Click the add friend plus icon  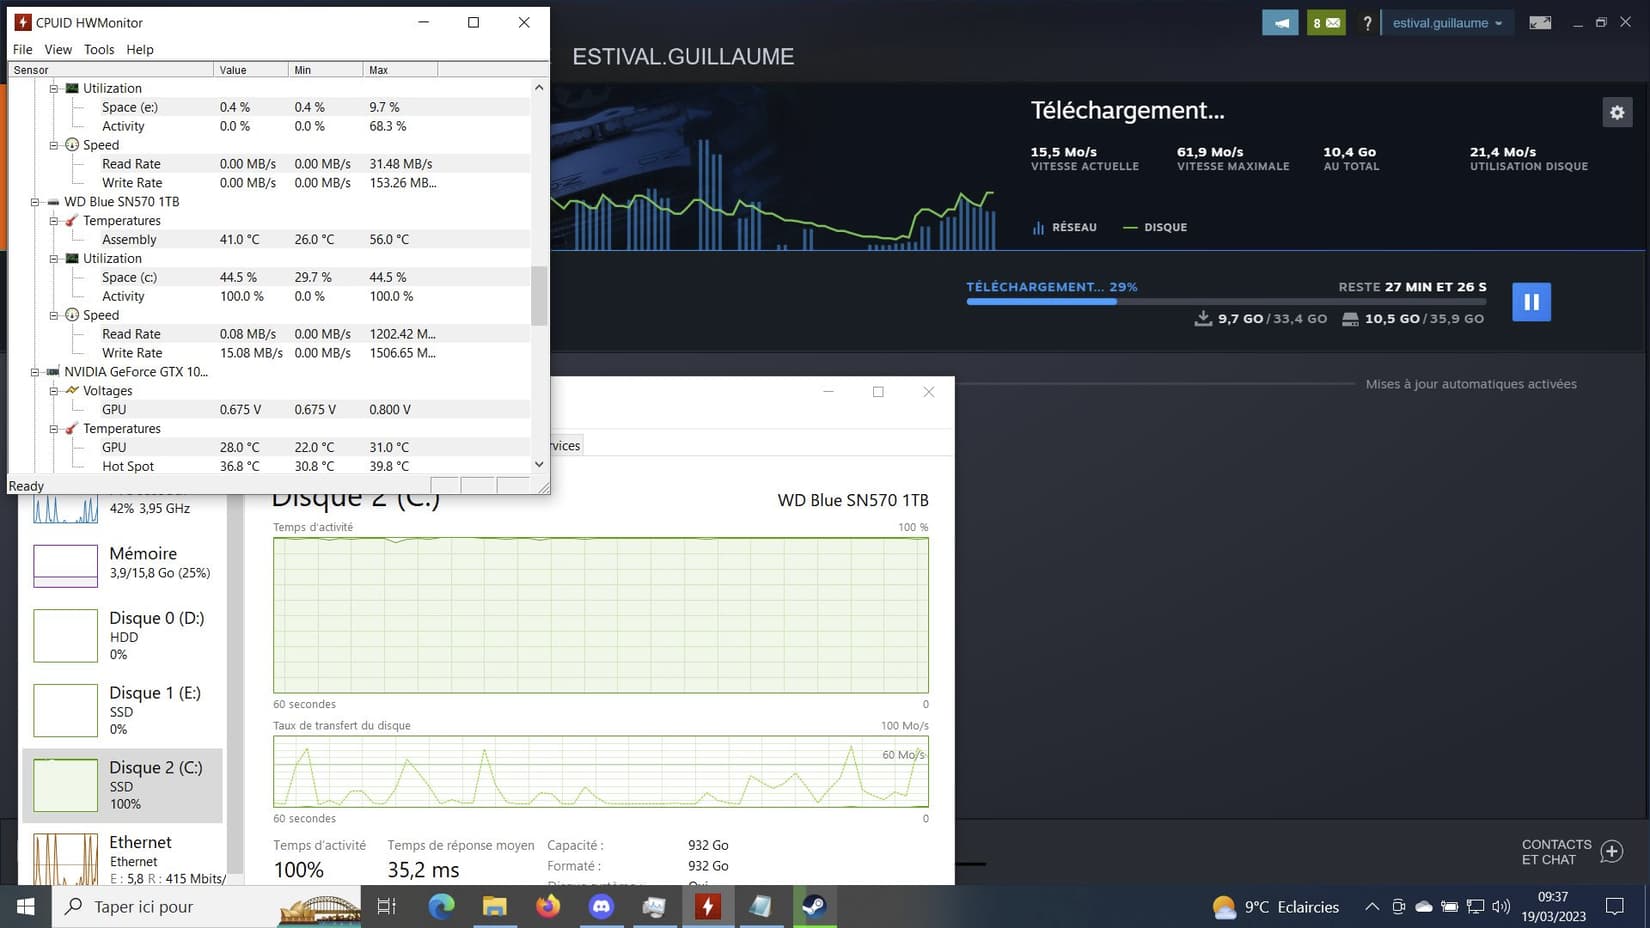click(x=1611, y=851)
